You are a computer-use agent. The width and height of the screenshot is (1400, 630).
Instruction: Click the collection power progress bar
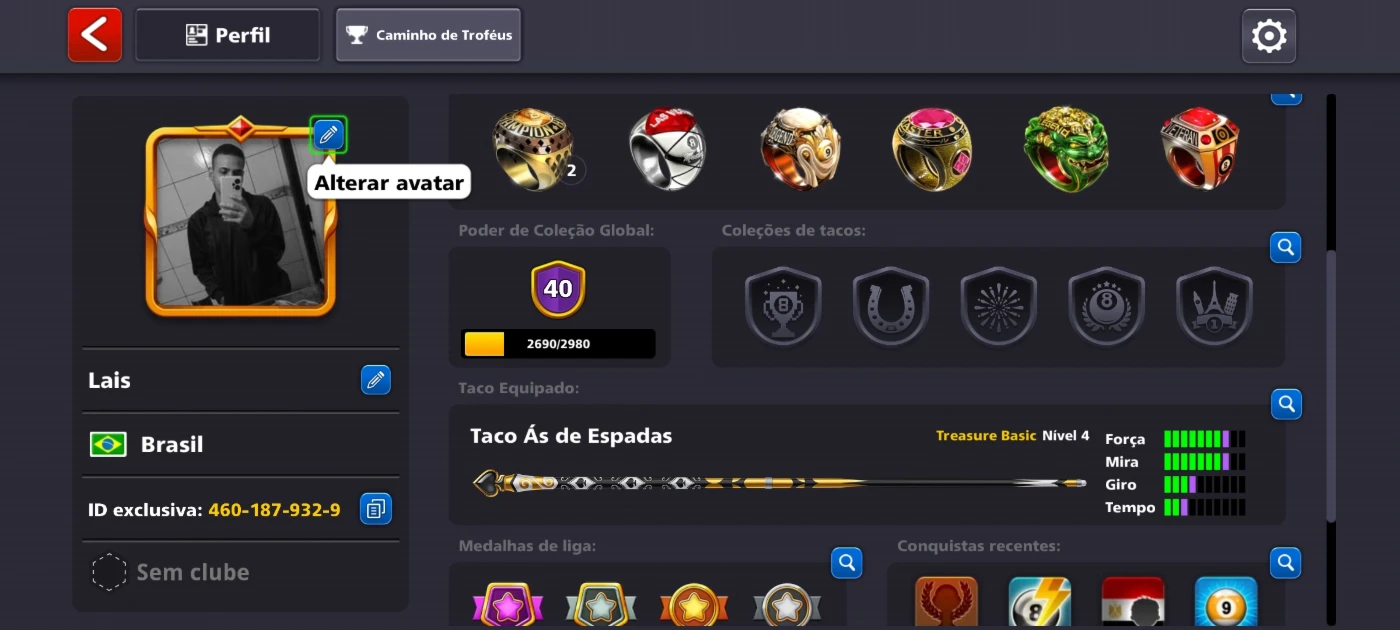coord(558,344)
